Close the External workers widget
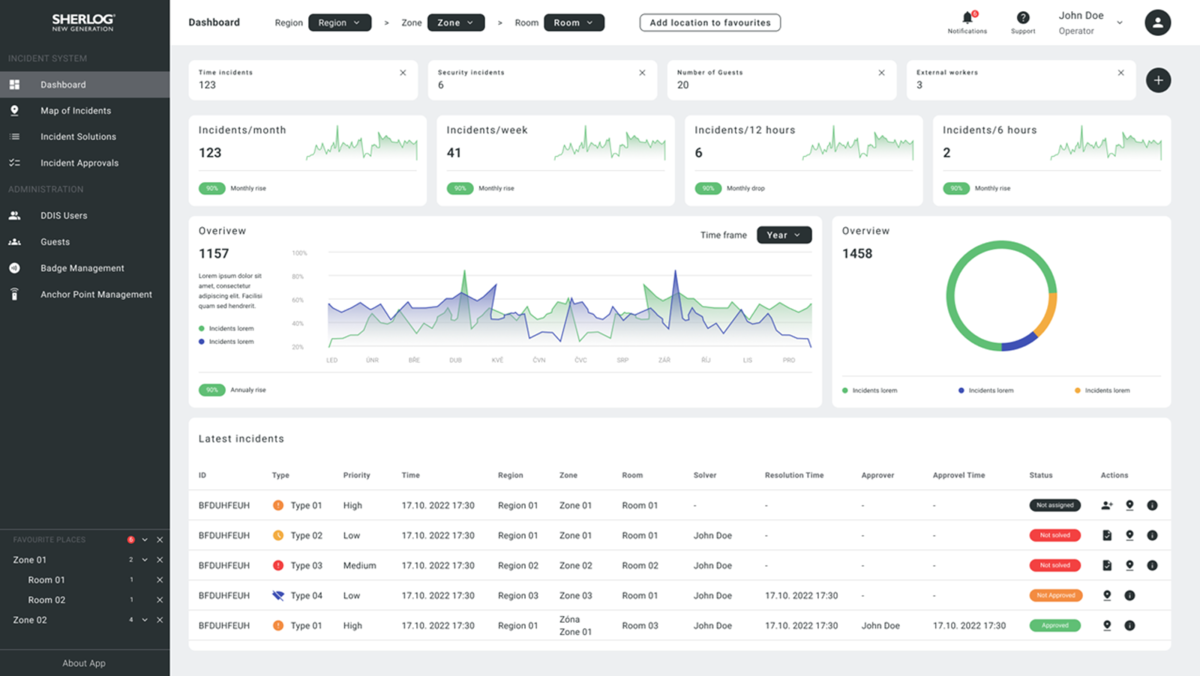The image size is (1200, 676). [1121, 73]
